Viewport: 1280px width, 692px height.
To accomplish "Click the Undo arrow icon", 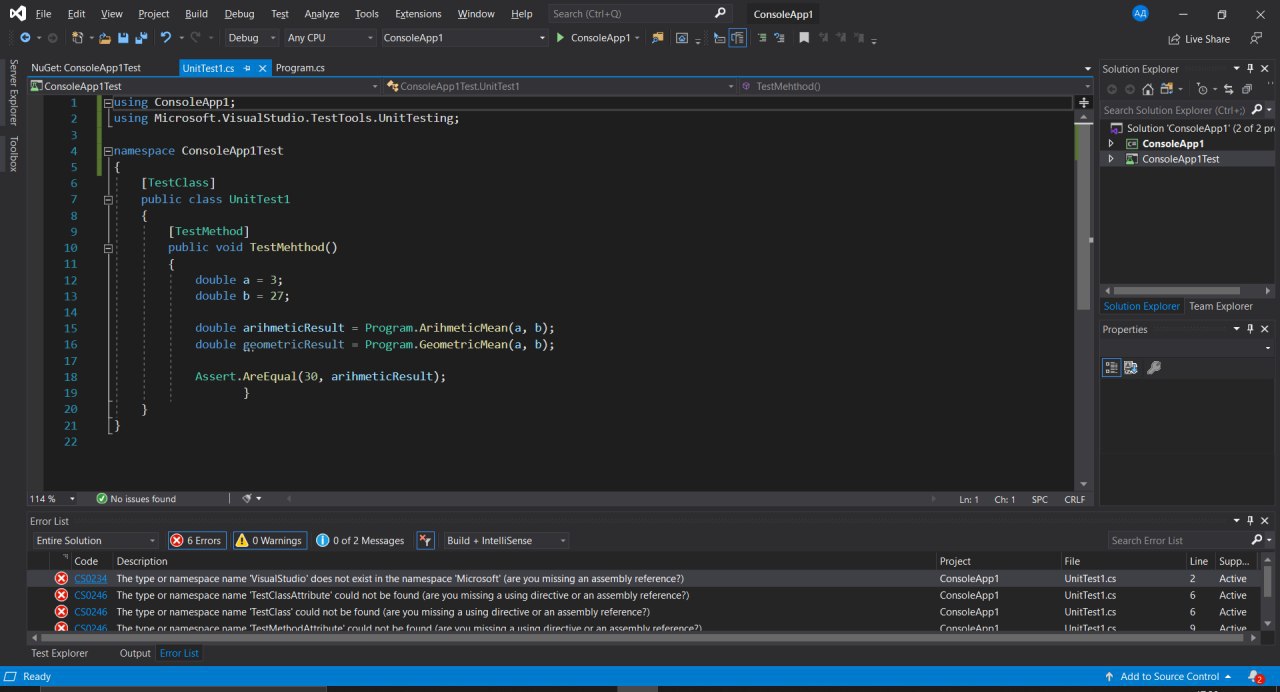I will (x=166, y=37).
